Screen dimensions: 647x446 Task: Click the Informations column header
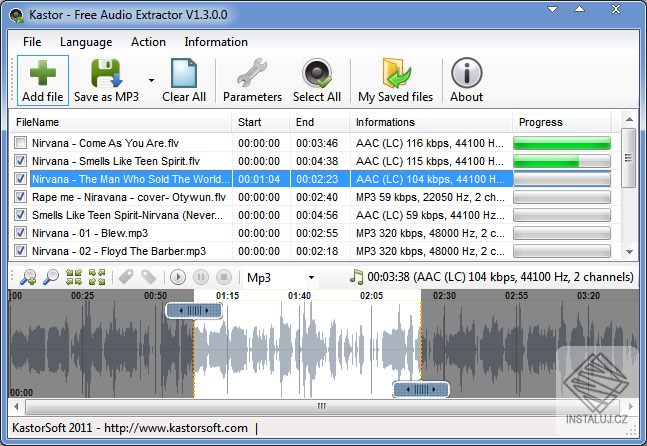coord(431,122)
